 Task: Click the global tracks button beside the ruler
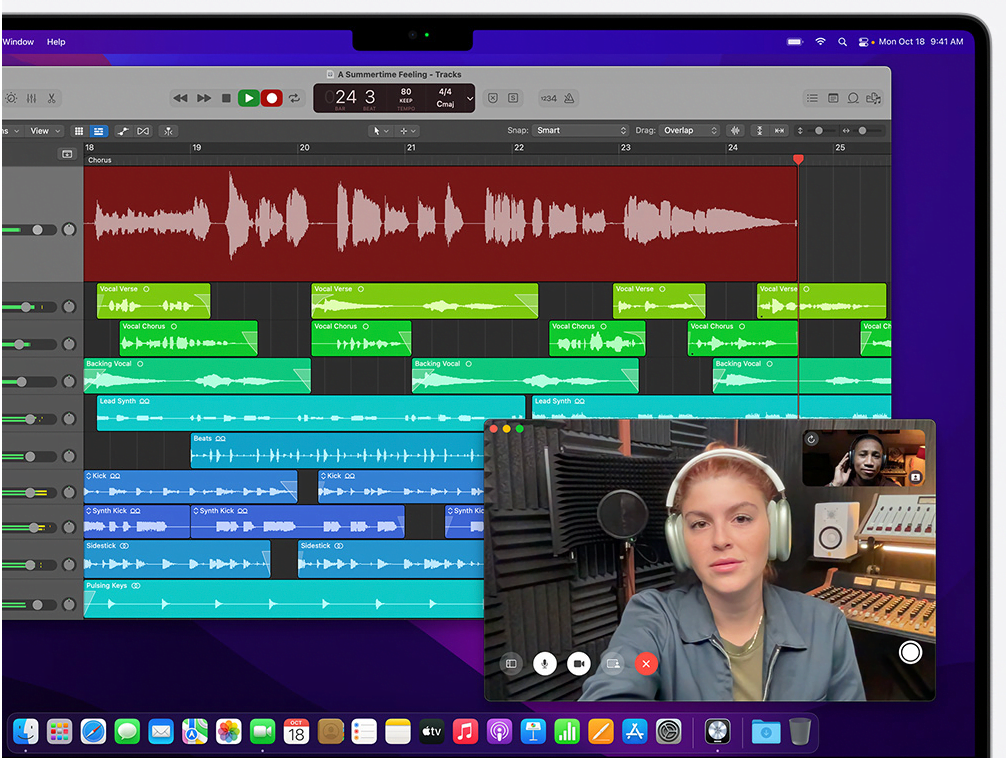click(67, 154)
